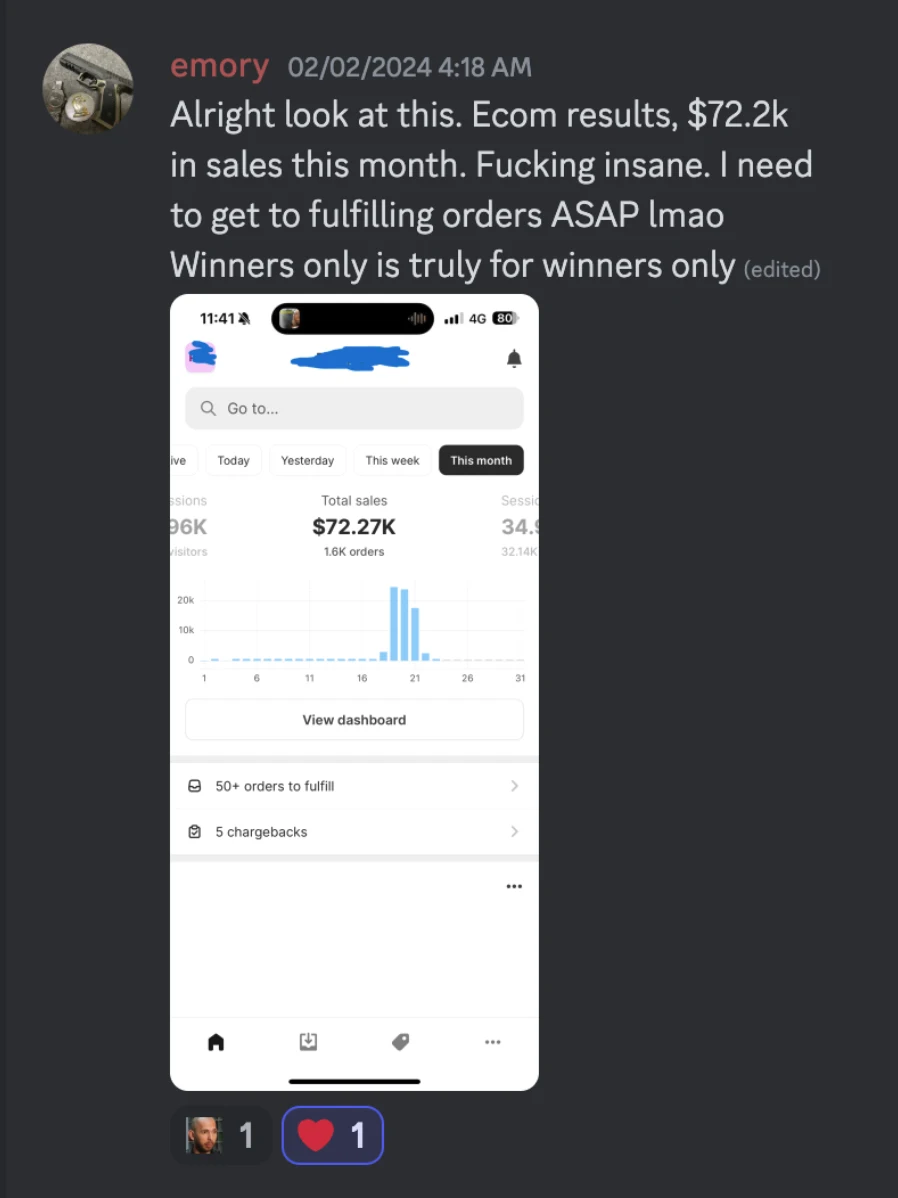Click the orders tray icon beside fulfill
898x1198 pixels.
195,786
